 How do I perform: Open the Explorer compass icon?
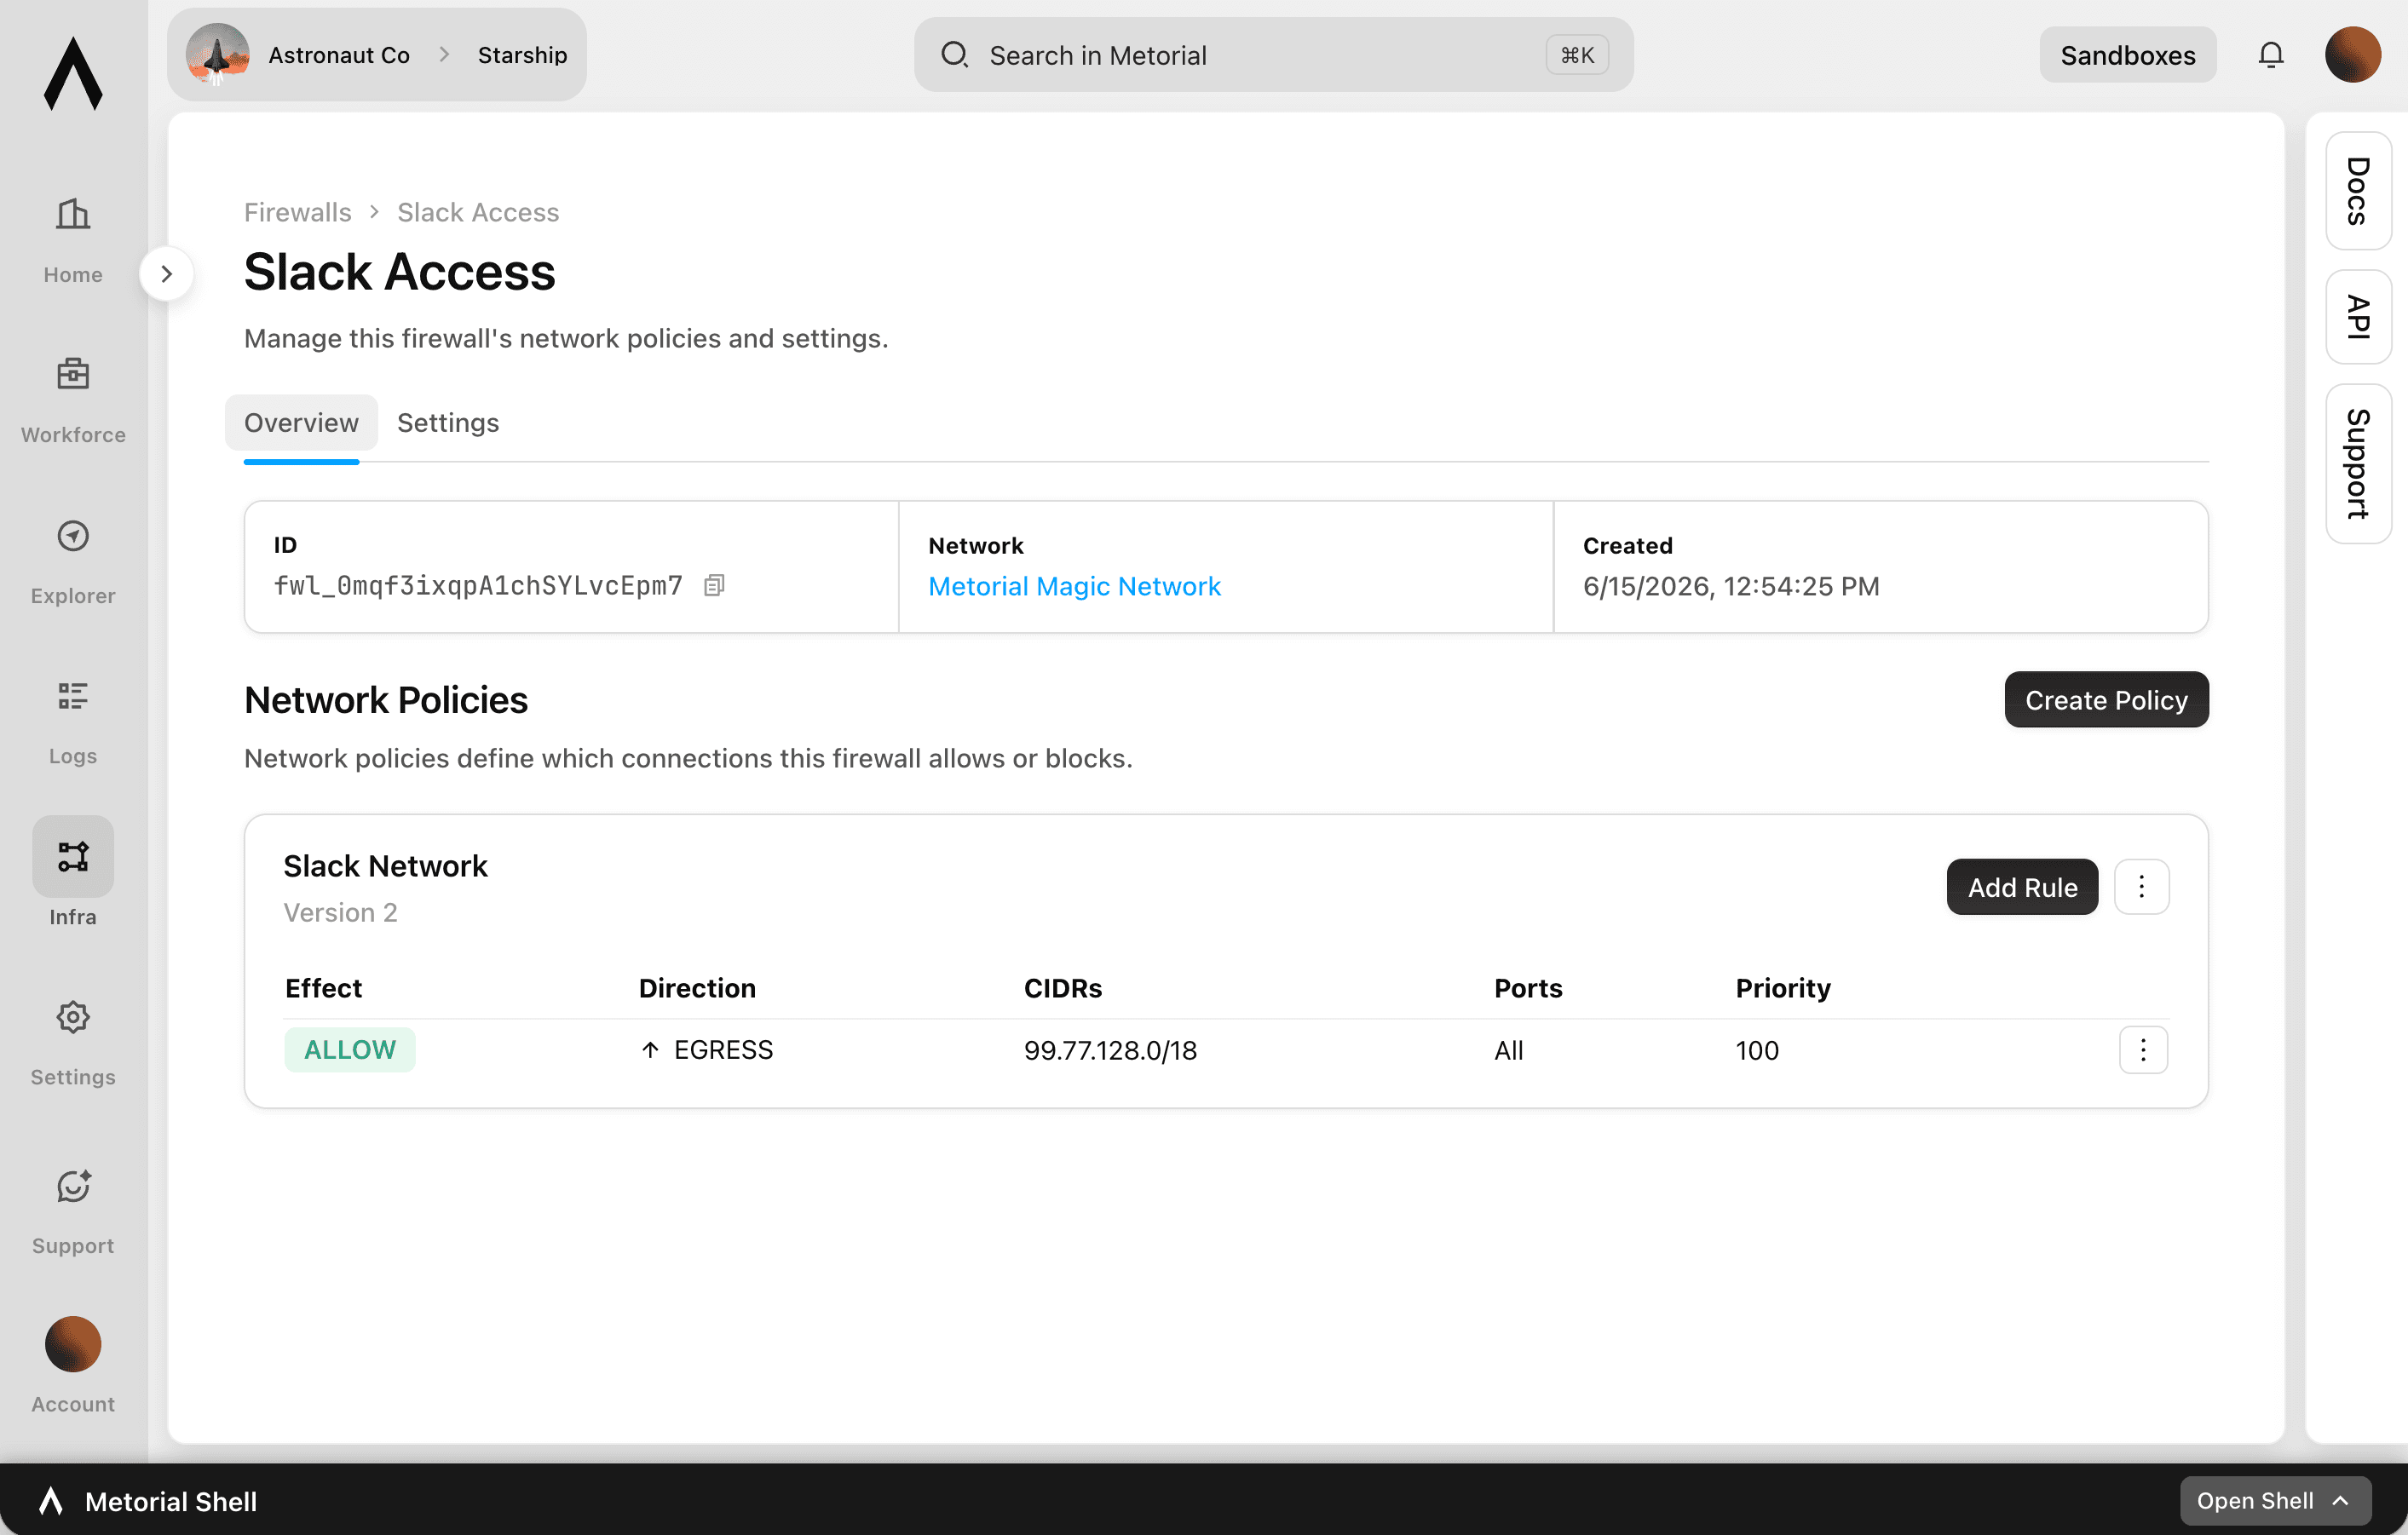click(73, 536)
